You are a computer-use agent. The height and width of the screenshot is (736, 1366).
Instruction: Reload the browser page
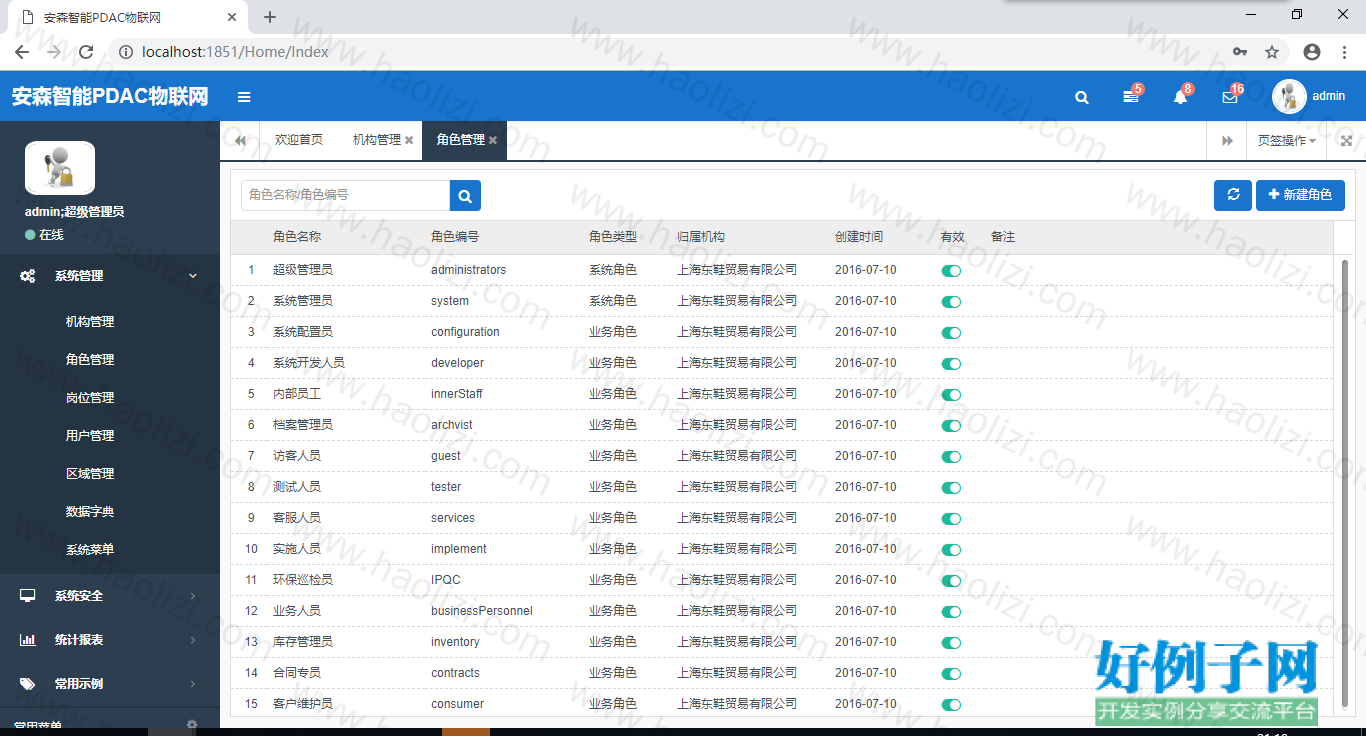[x=86, y=52]
